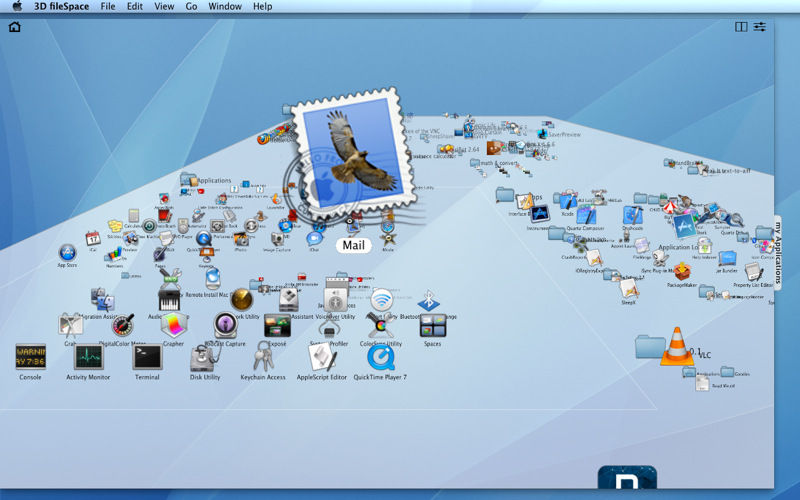
Task: Open the Window menu
Action: (225, 6)
